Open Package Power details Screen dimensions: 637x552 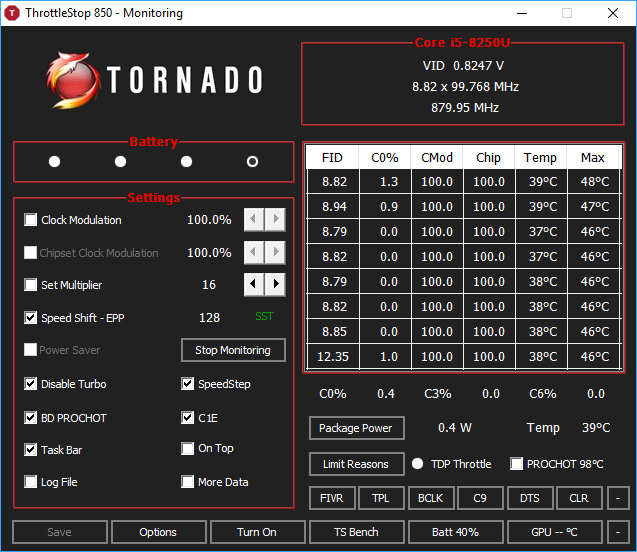point(357,428)
